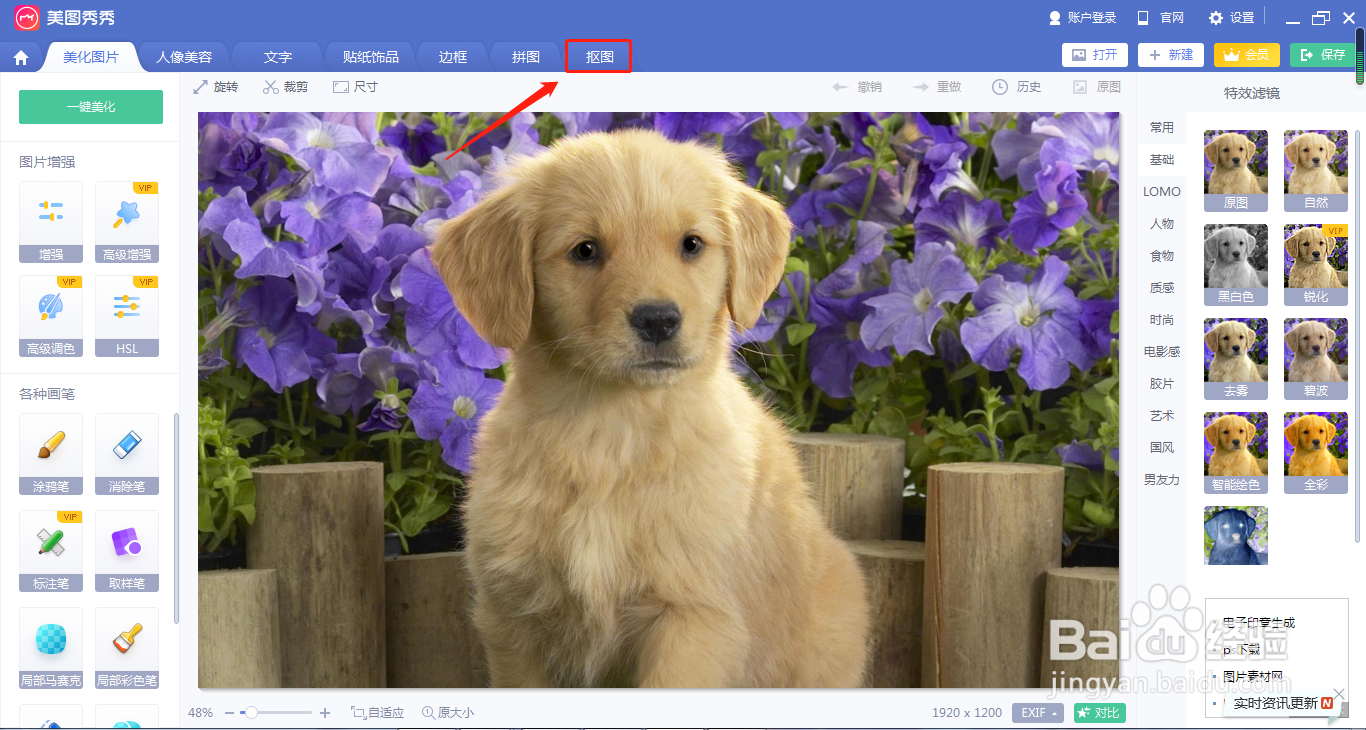
Task: Select the 标注笔 annotation pen
Action: (51, 551)
